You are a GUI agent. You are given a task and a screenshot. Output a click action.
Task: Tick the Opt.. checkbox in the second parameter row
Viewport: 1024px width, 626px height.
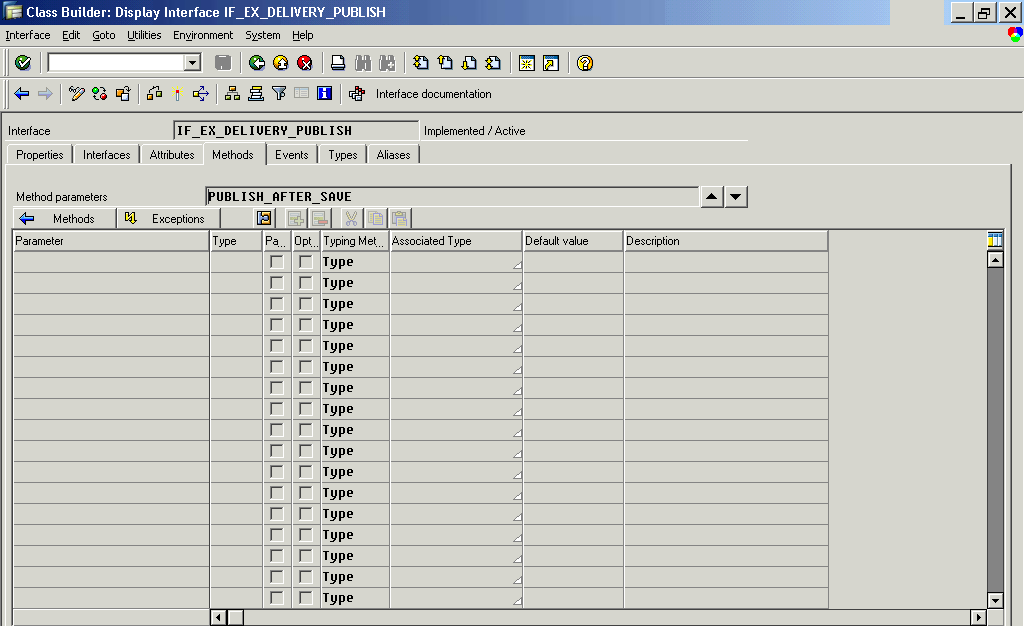(x=306, y=283)
